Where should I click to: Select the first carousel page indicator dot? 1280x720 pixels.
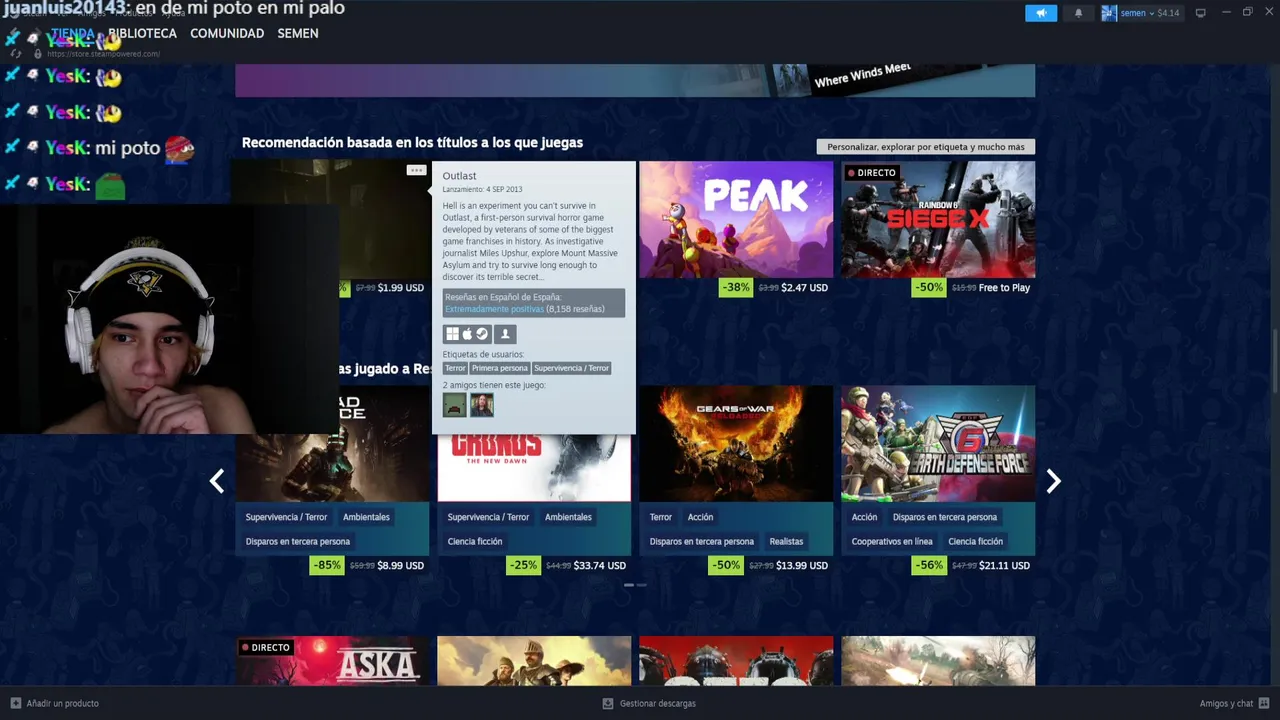pyautogui.click(x=629, y=584)
